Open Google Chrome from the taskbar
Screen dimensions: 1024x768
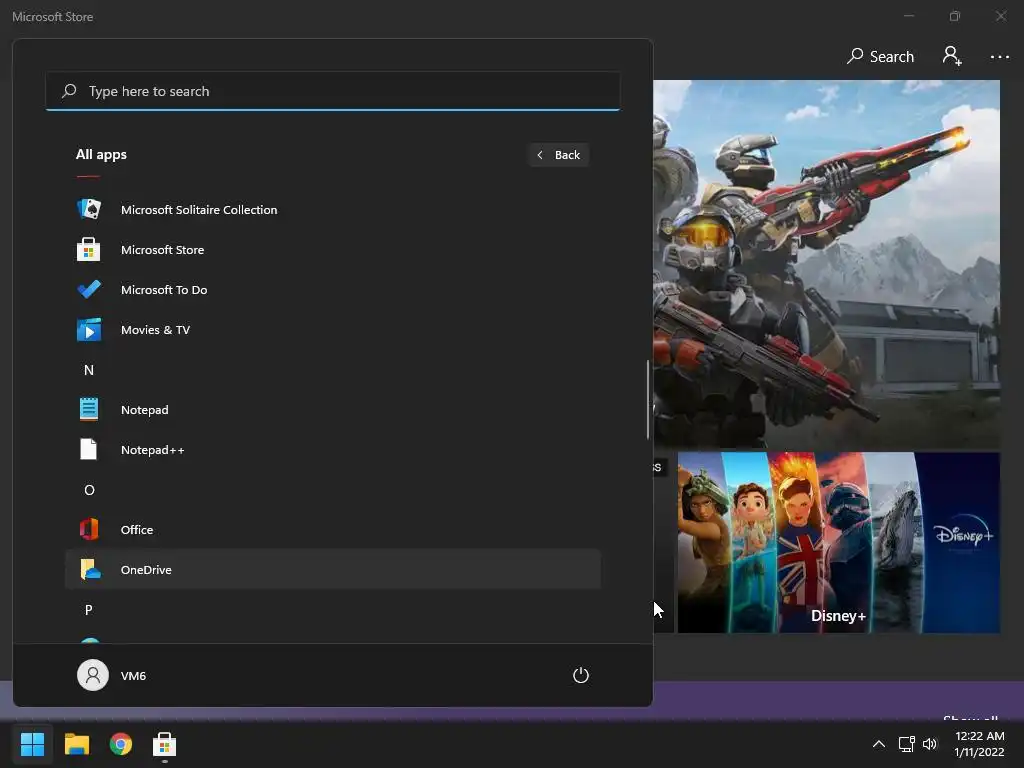(121, 744)
